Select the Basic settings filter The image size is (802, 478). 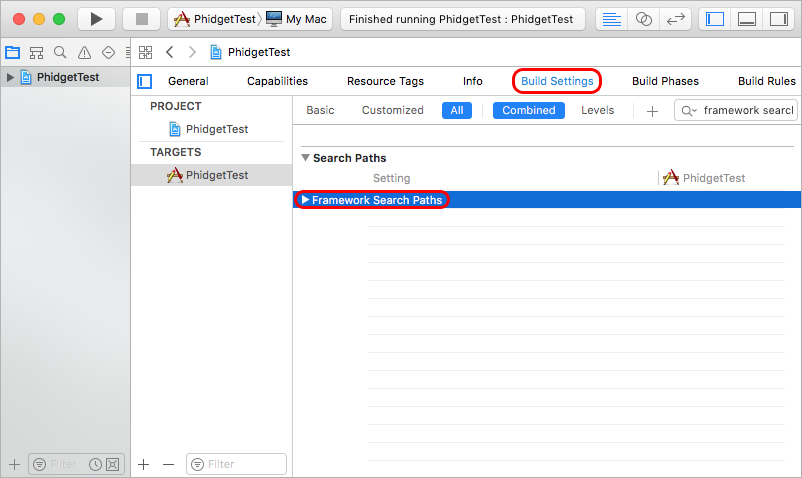320,110
